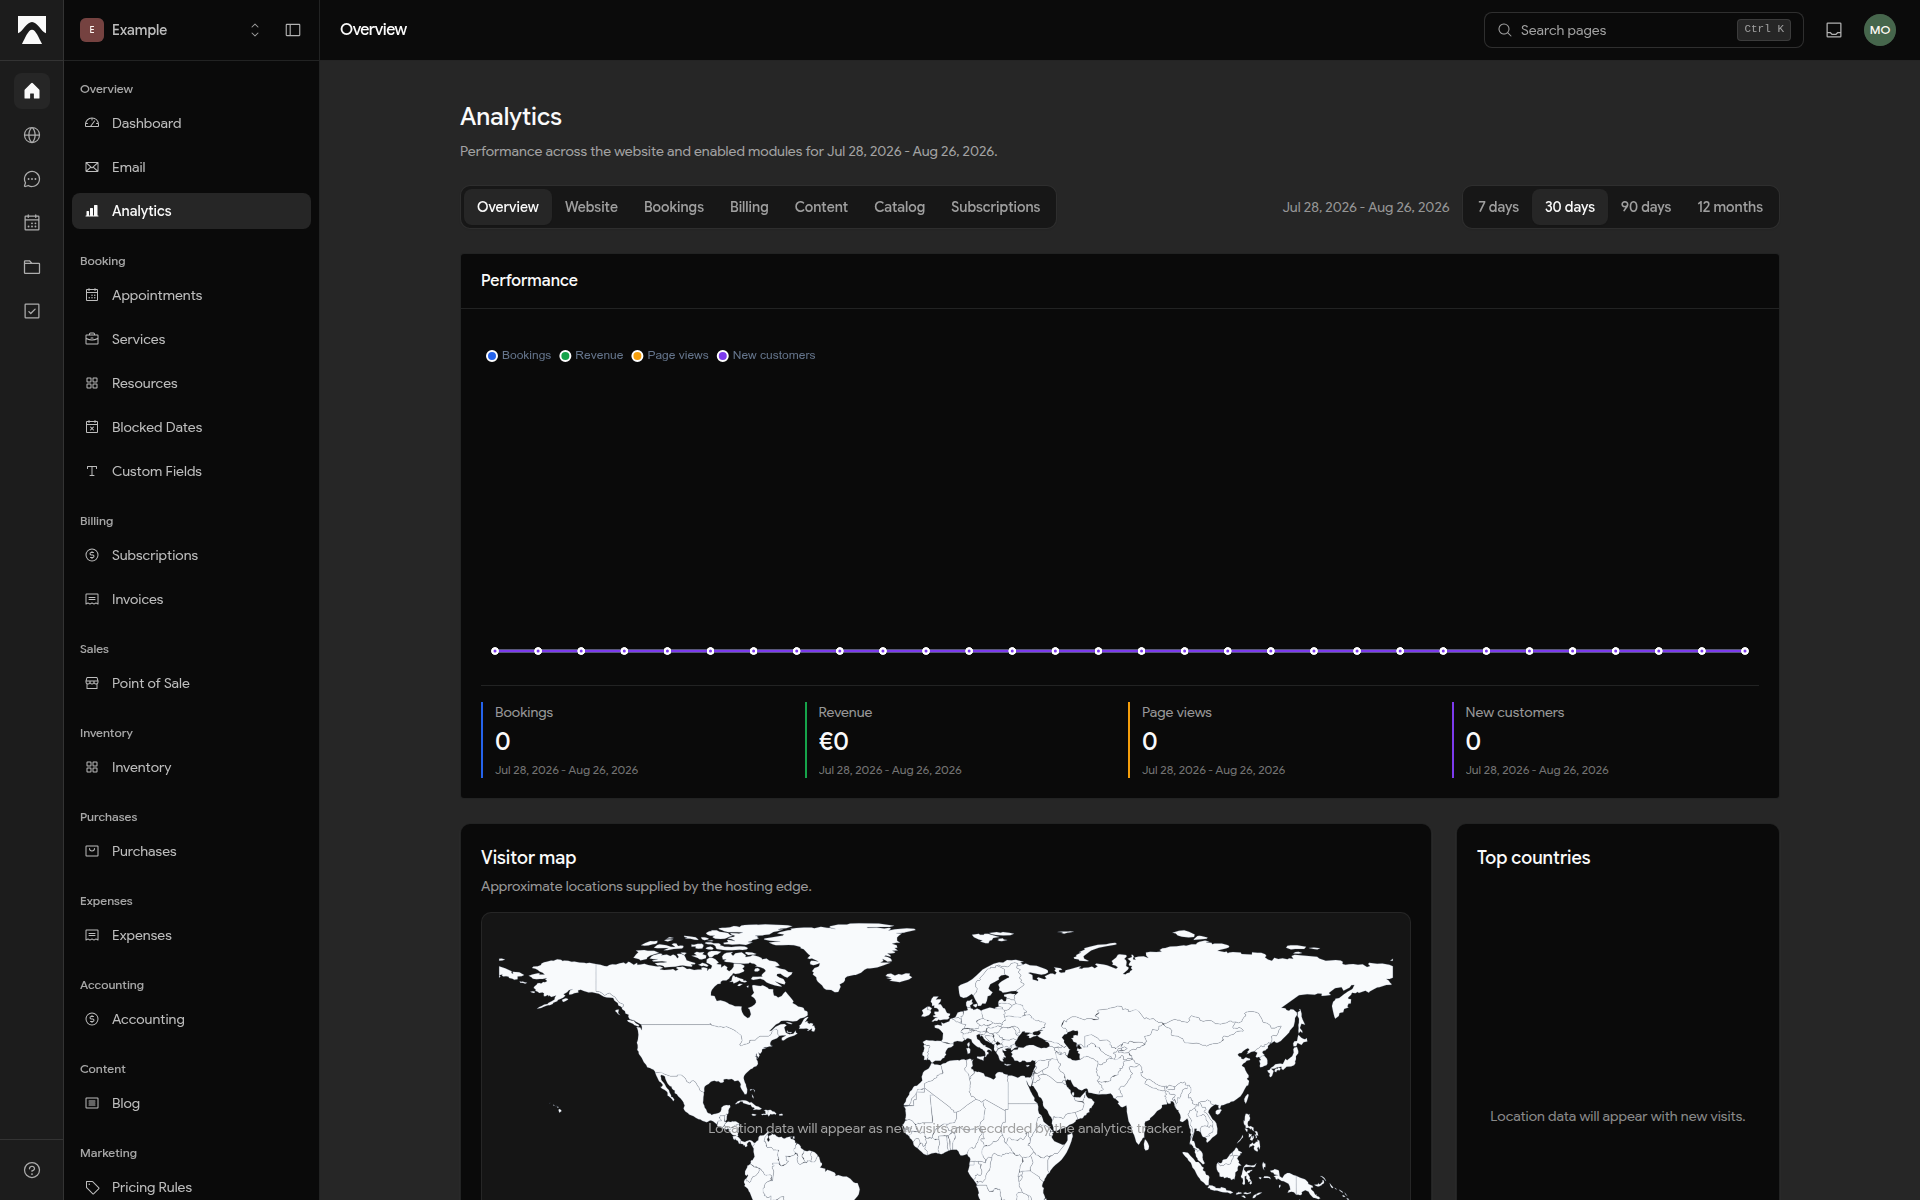
Task: Click the Email envelope icon
Action: pos(92,167)
